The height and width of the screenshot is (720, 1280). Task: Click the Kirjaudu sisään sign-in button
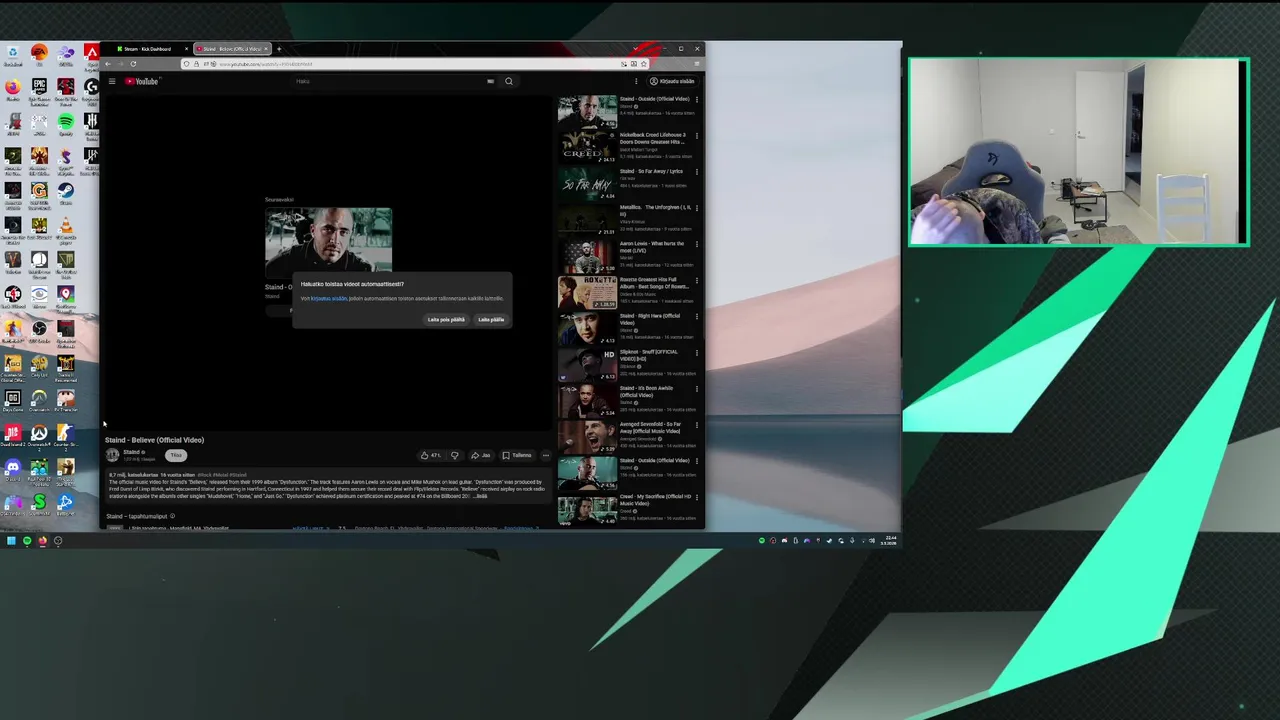click(x=672, y=81)
